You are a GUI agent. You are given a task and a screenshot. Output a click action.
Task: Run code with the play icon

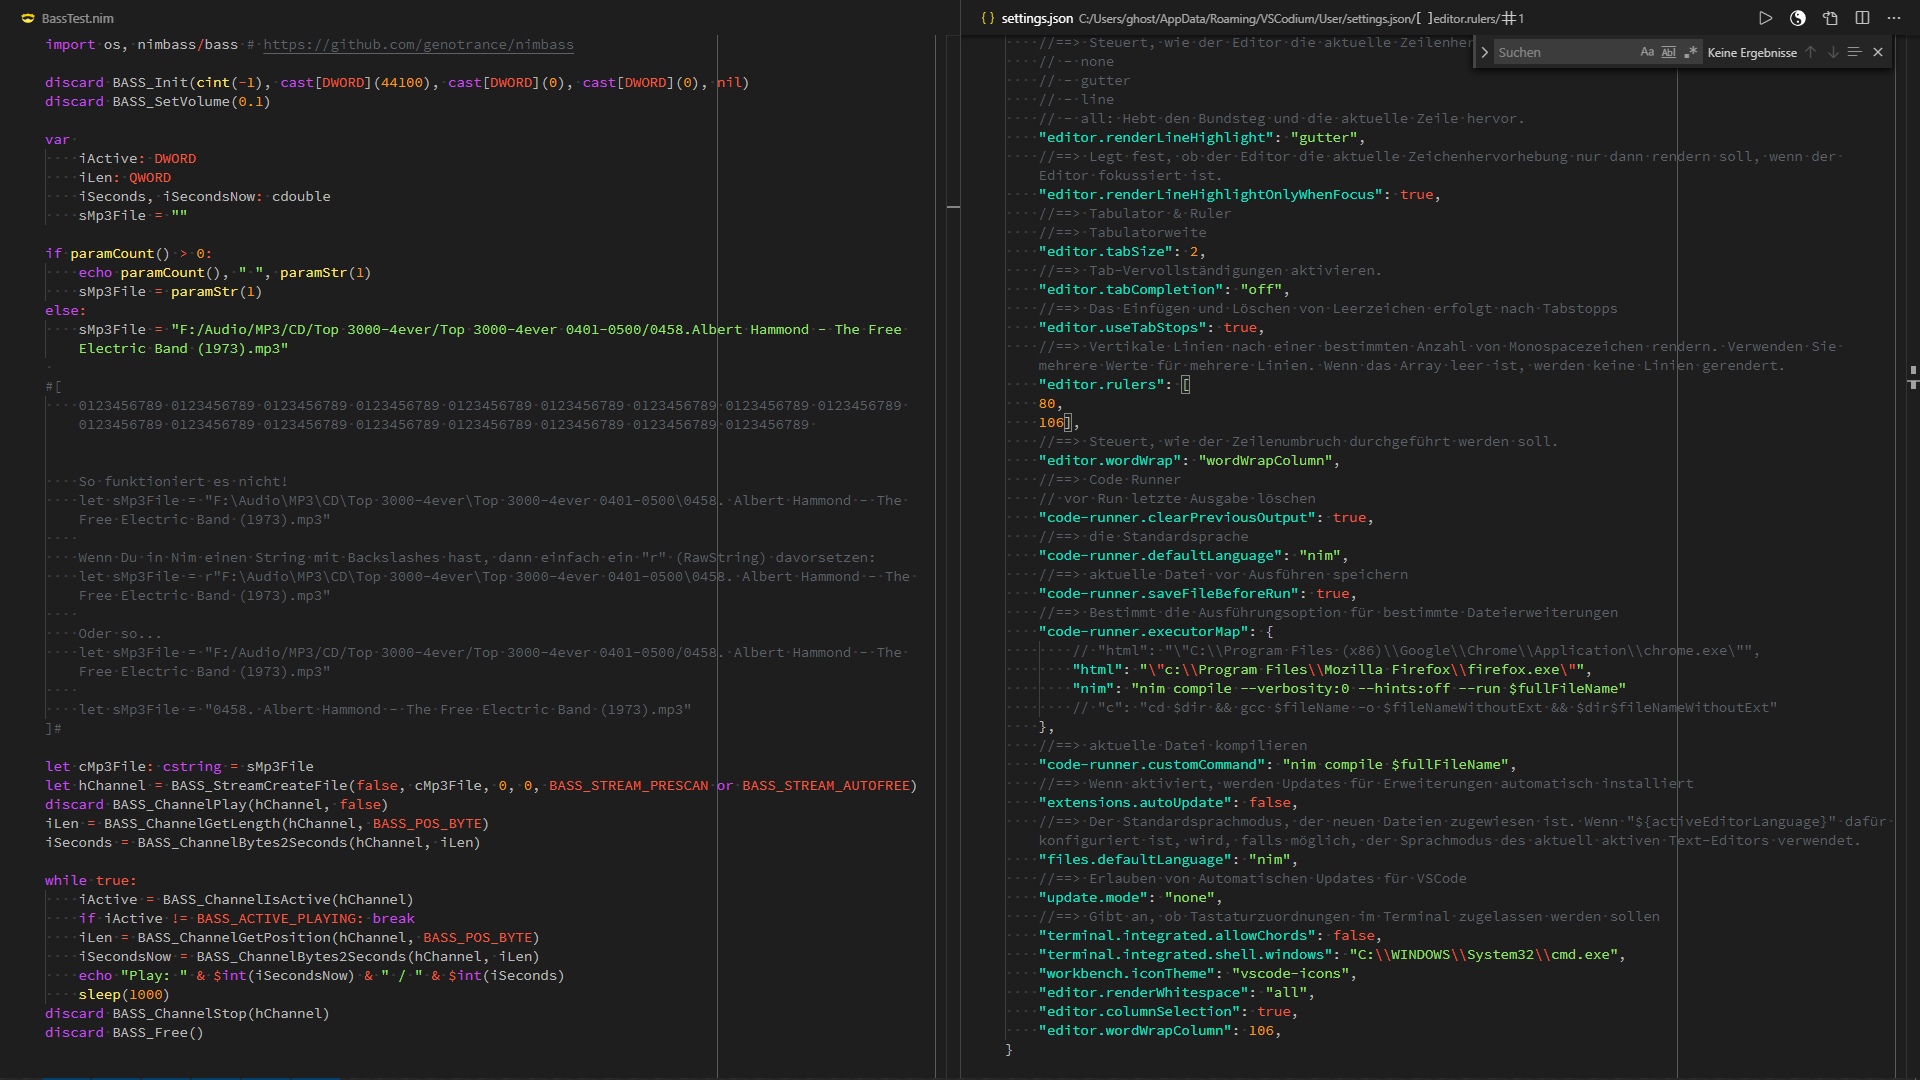1765,18
